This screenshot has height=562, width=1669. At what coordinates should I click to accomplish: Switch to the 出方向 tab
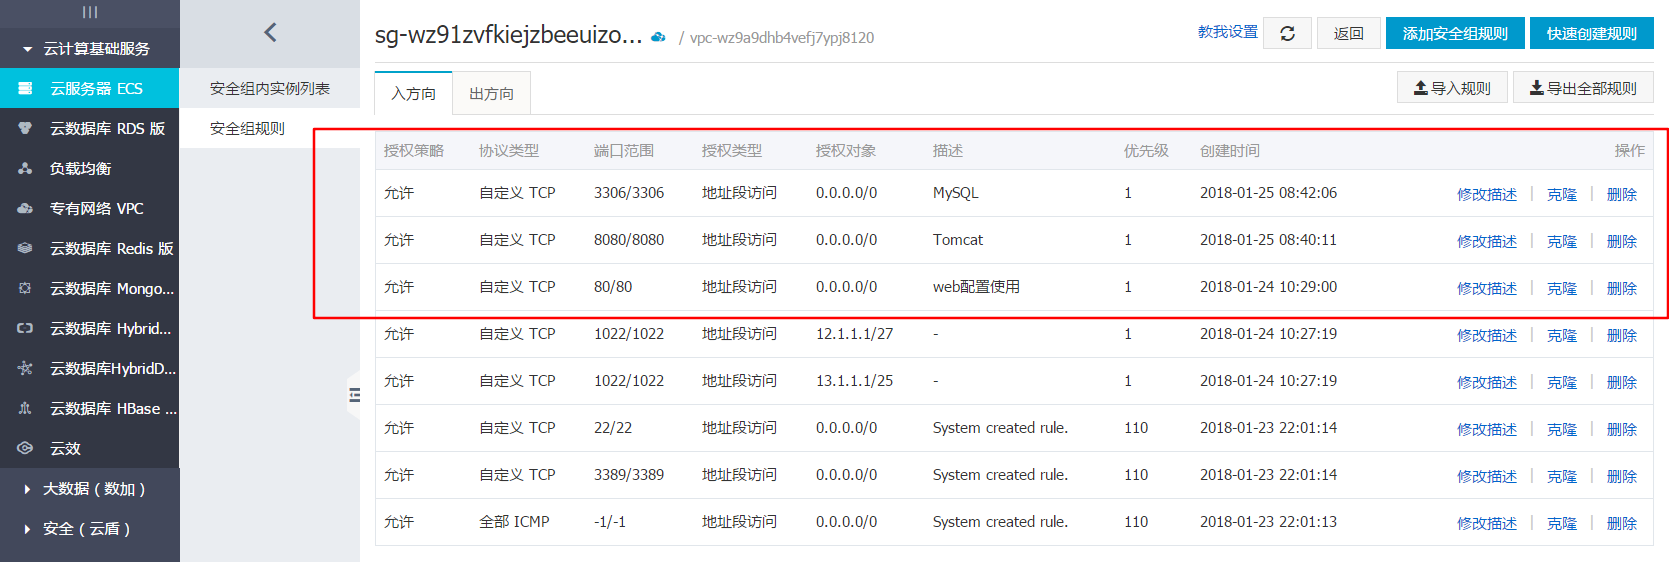point(491,93)
